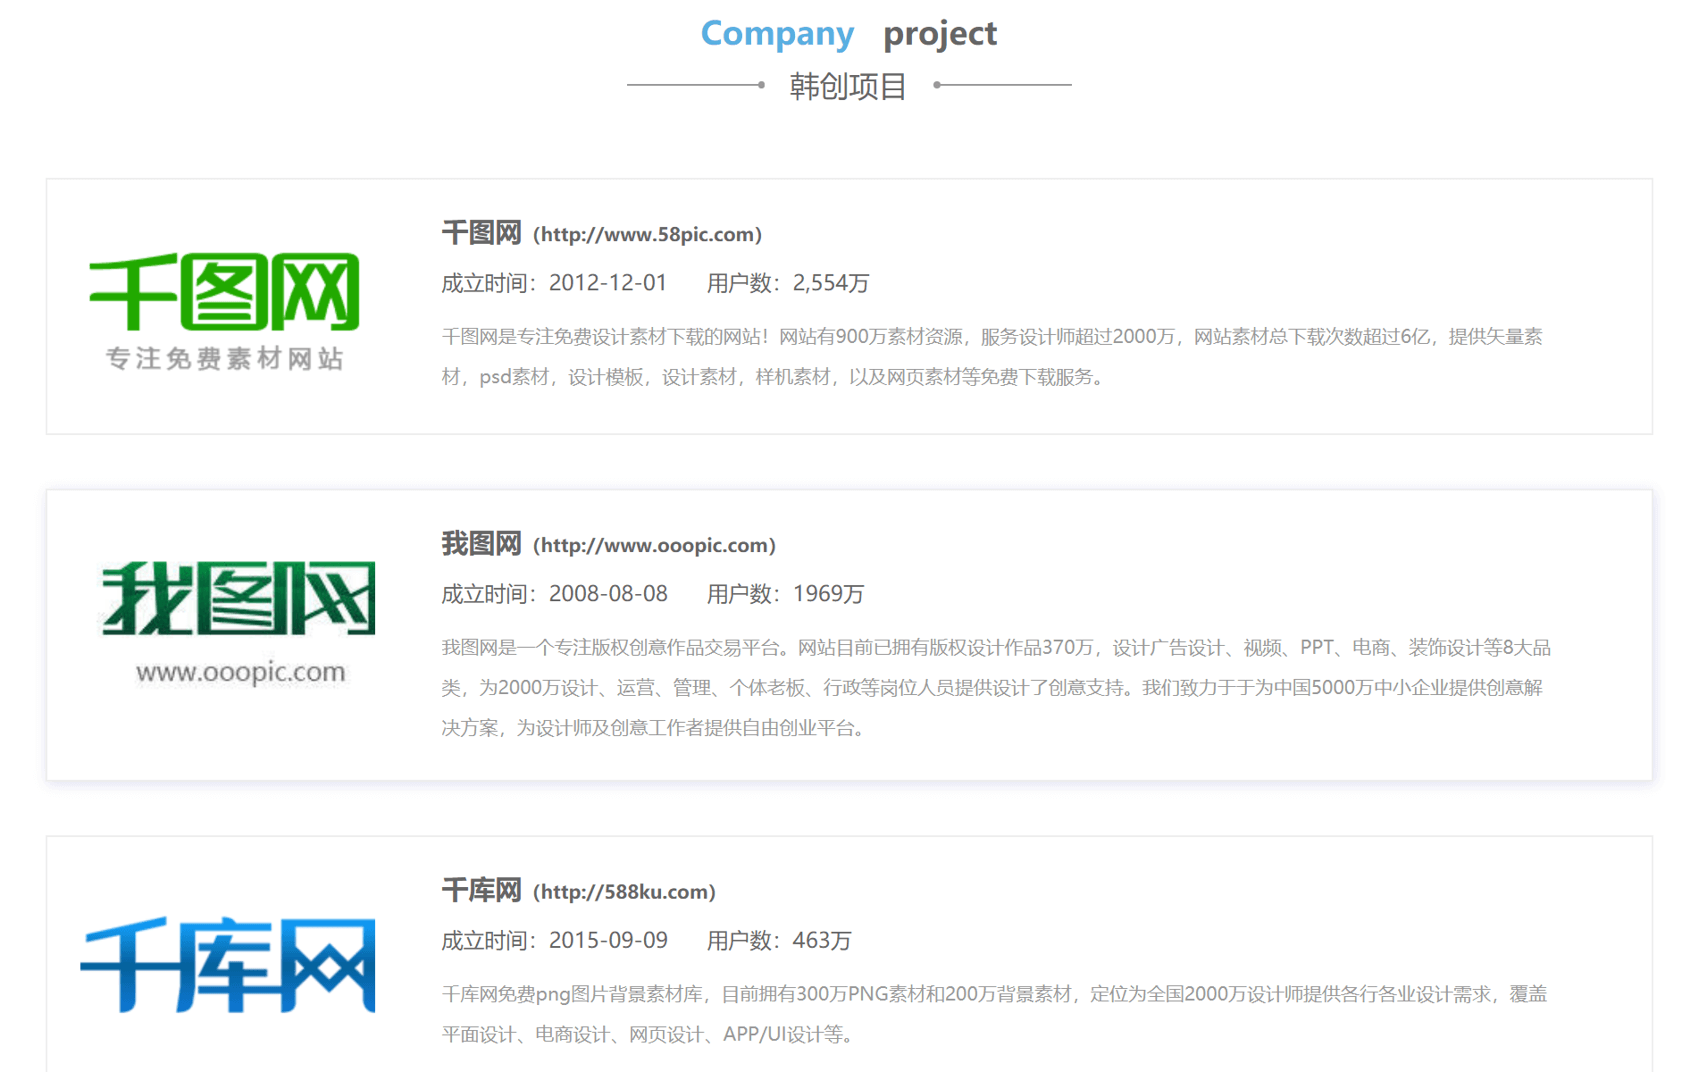The image size is (1682, 1072).
Task: Open the http://www.58pic.com link
Action: [x=647, y=235]
